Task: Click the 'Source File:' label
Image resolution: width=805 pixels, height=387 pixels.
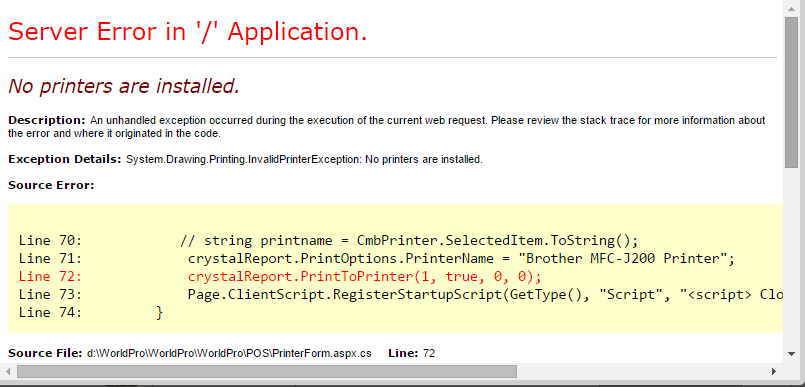Action: [x=45, y=353]
